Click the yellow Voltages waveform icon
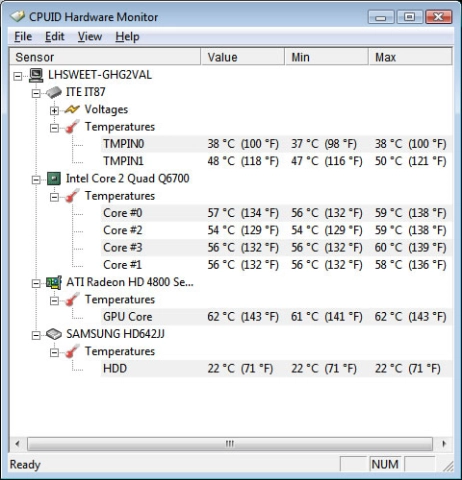462x480 pixels. pos(72,109)
